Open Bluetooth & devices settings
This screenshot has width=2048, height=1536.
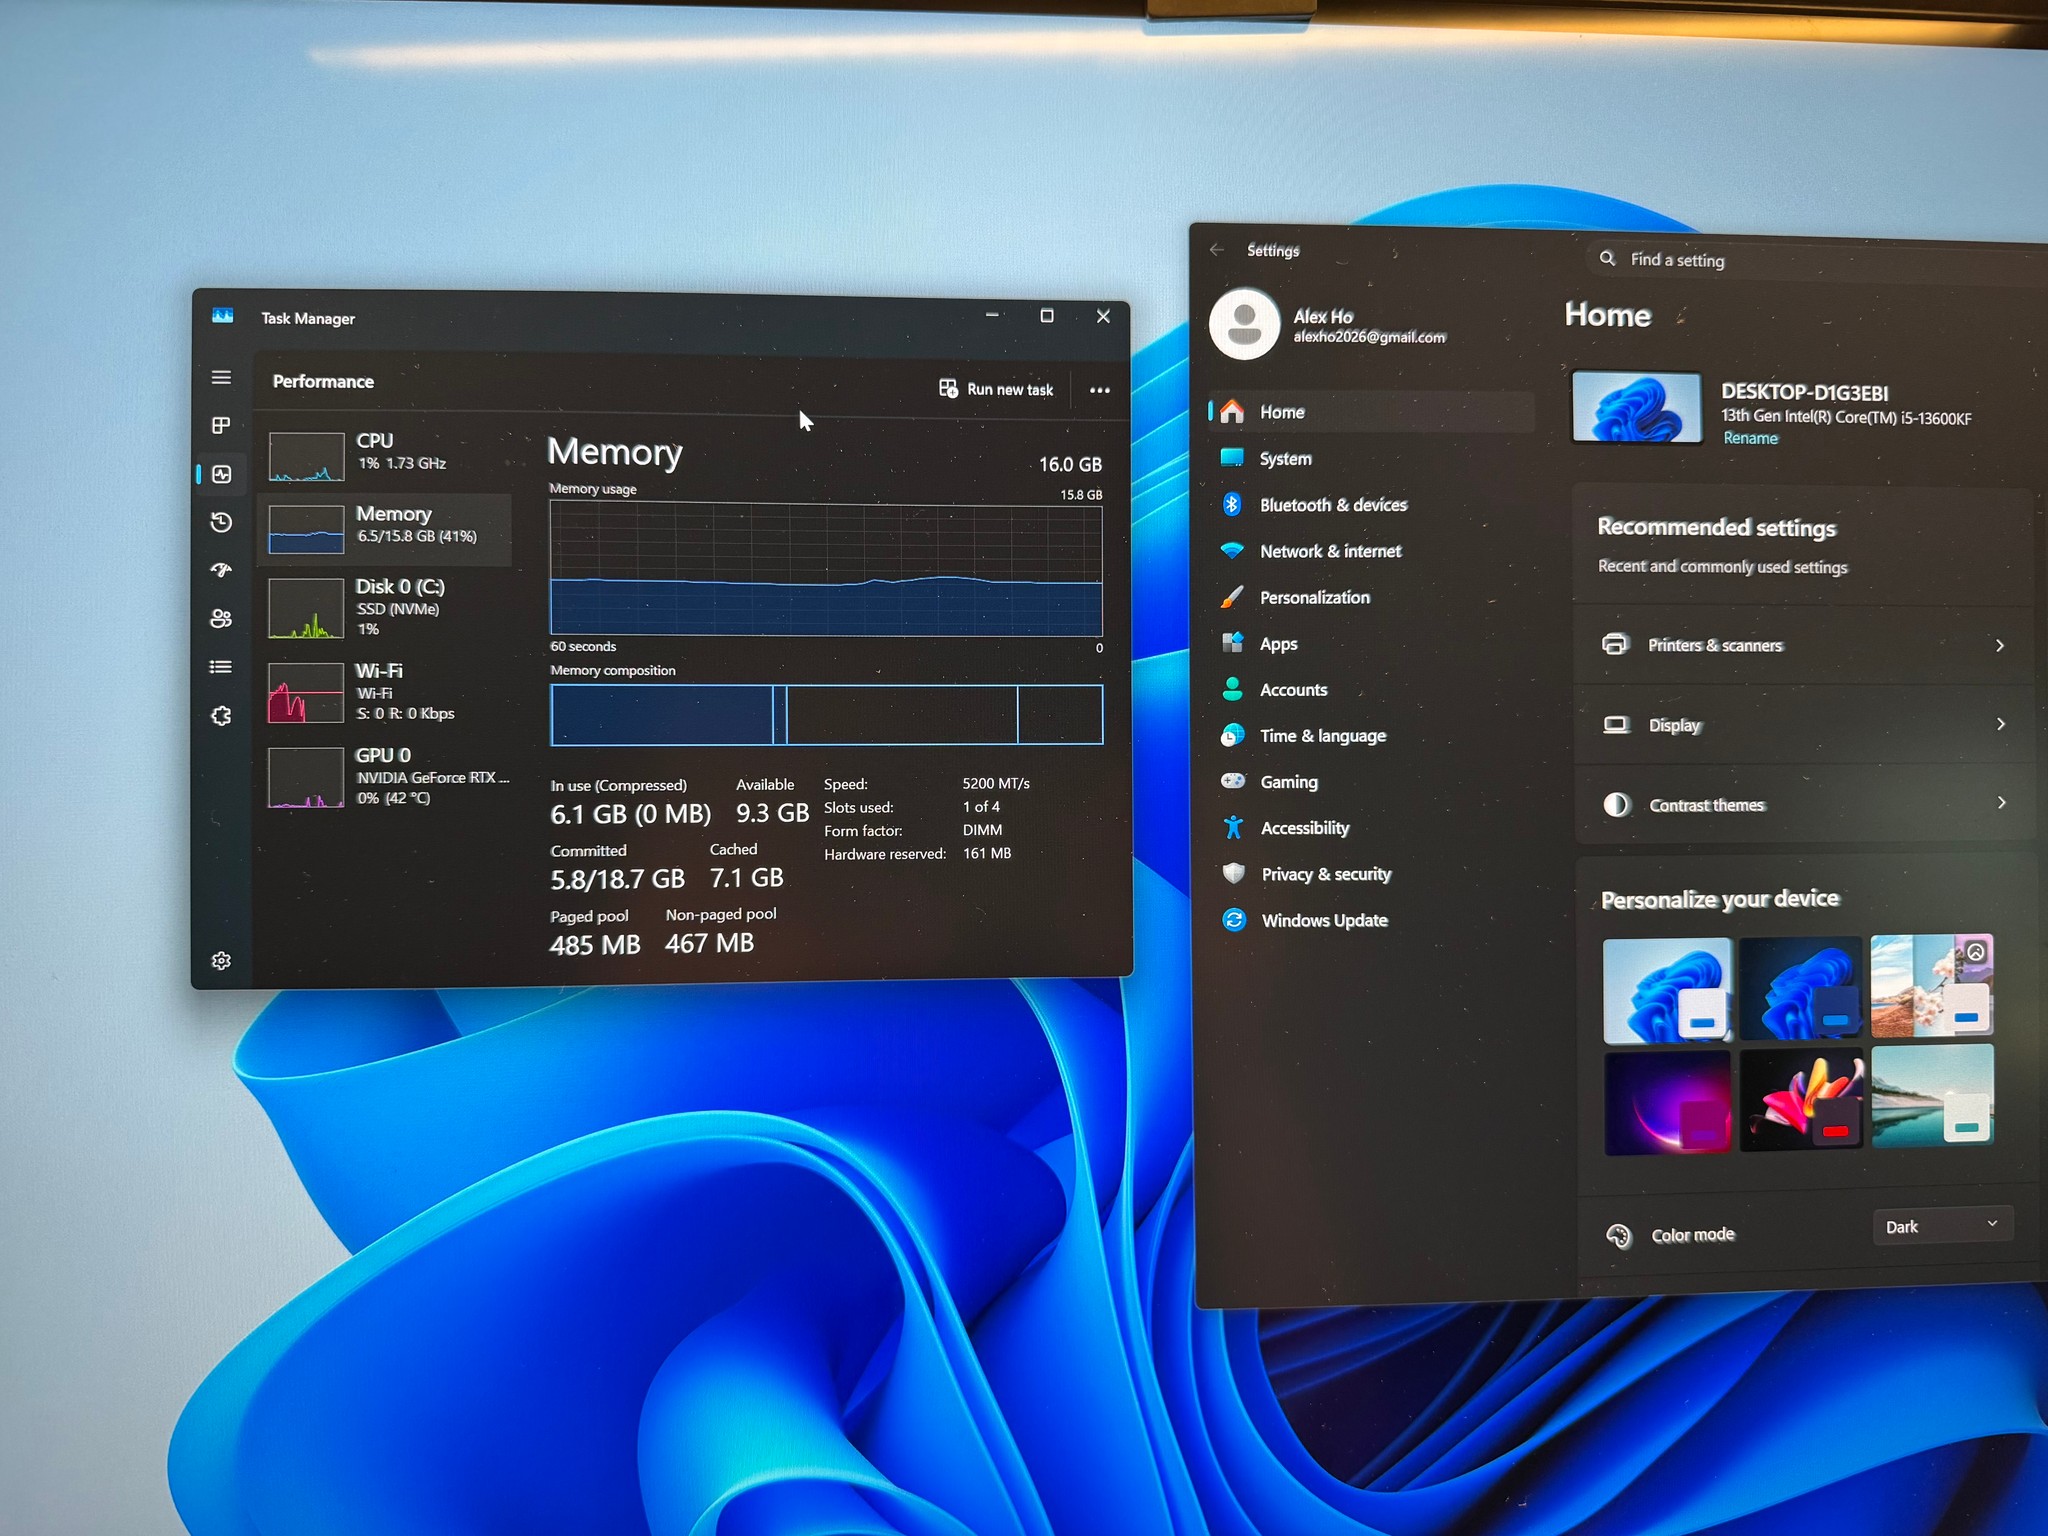pos(1371,505)
